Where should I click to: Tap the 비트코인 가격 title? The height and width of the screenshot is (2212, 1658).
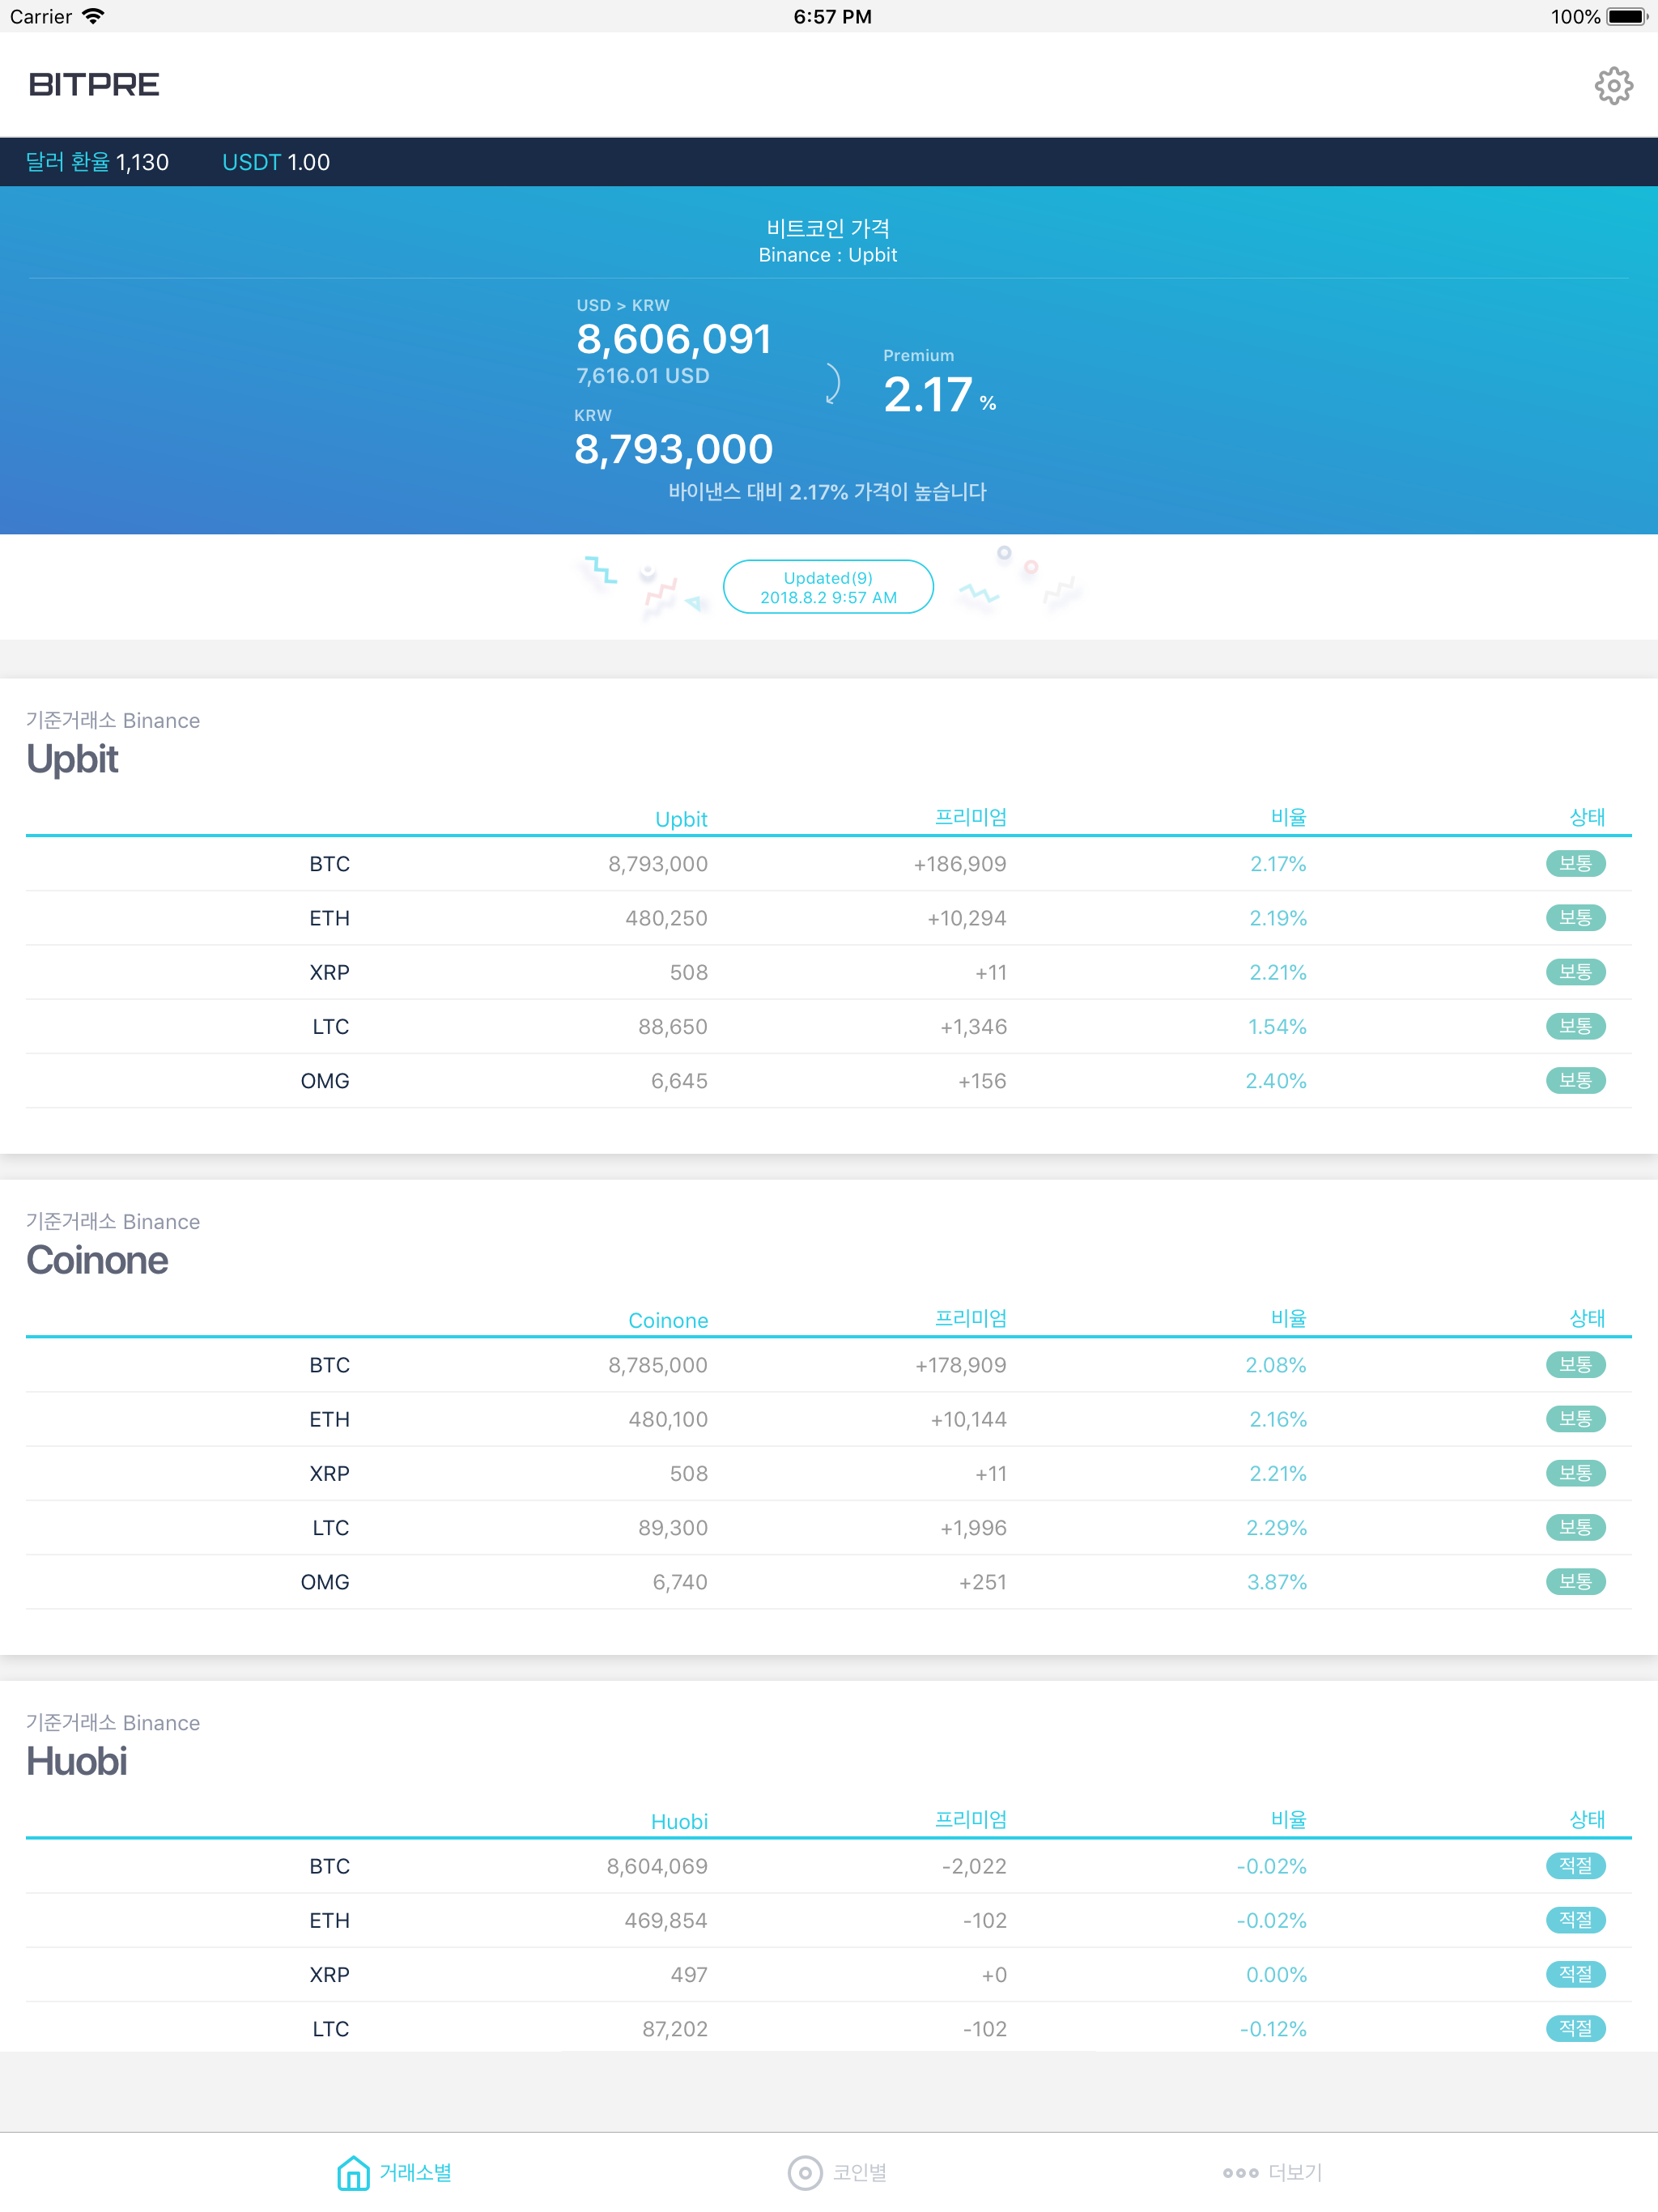[x=828, y=228]
